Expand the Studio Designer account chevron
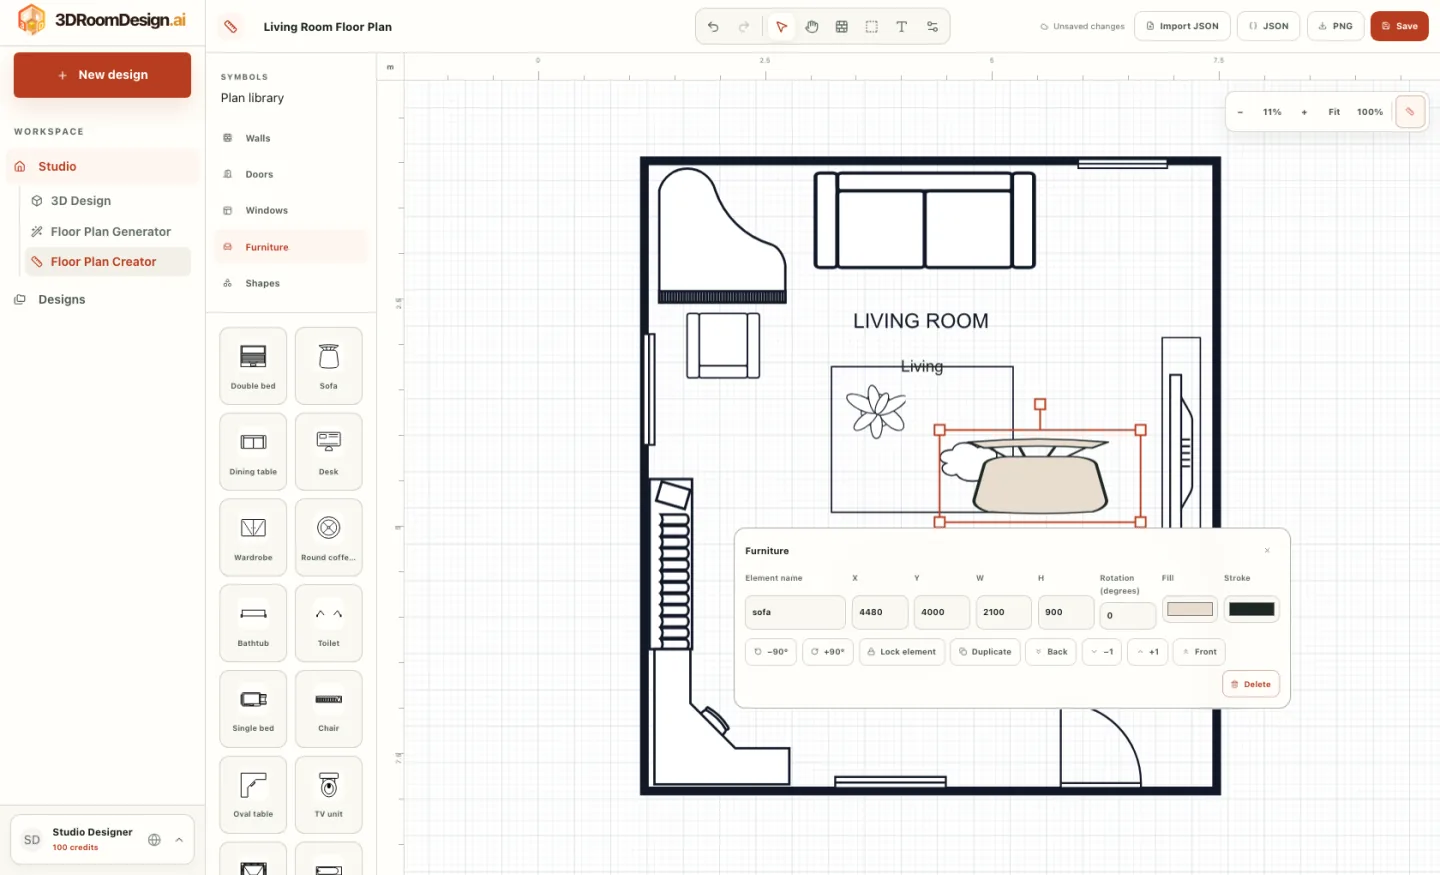Viewport: 1440px width, 875px height. (x=179, y=840)
